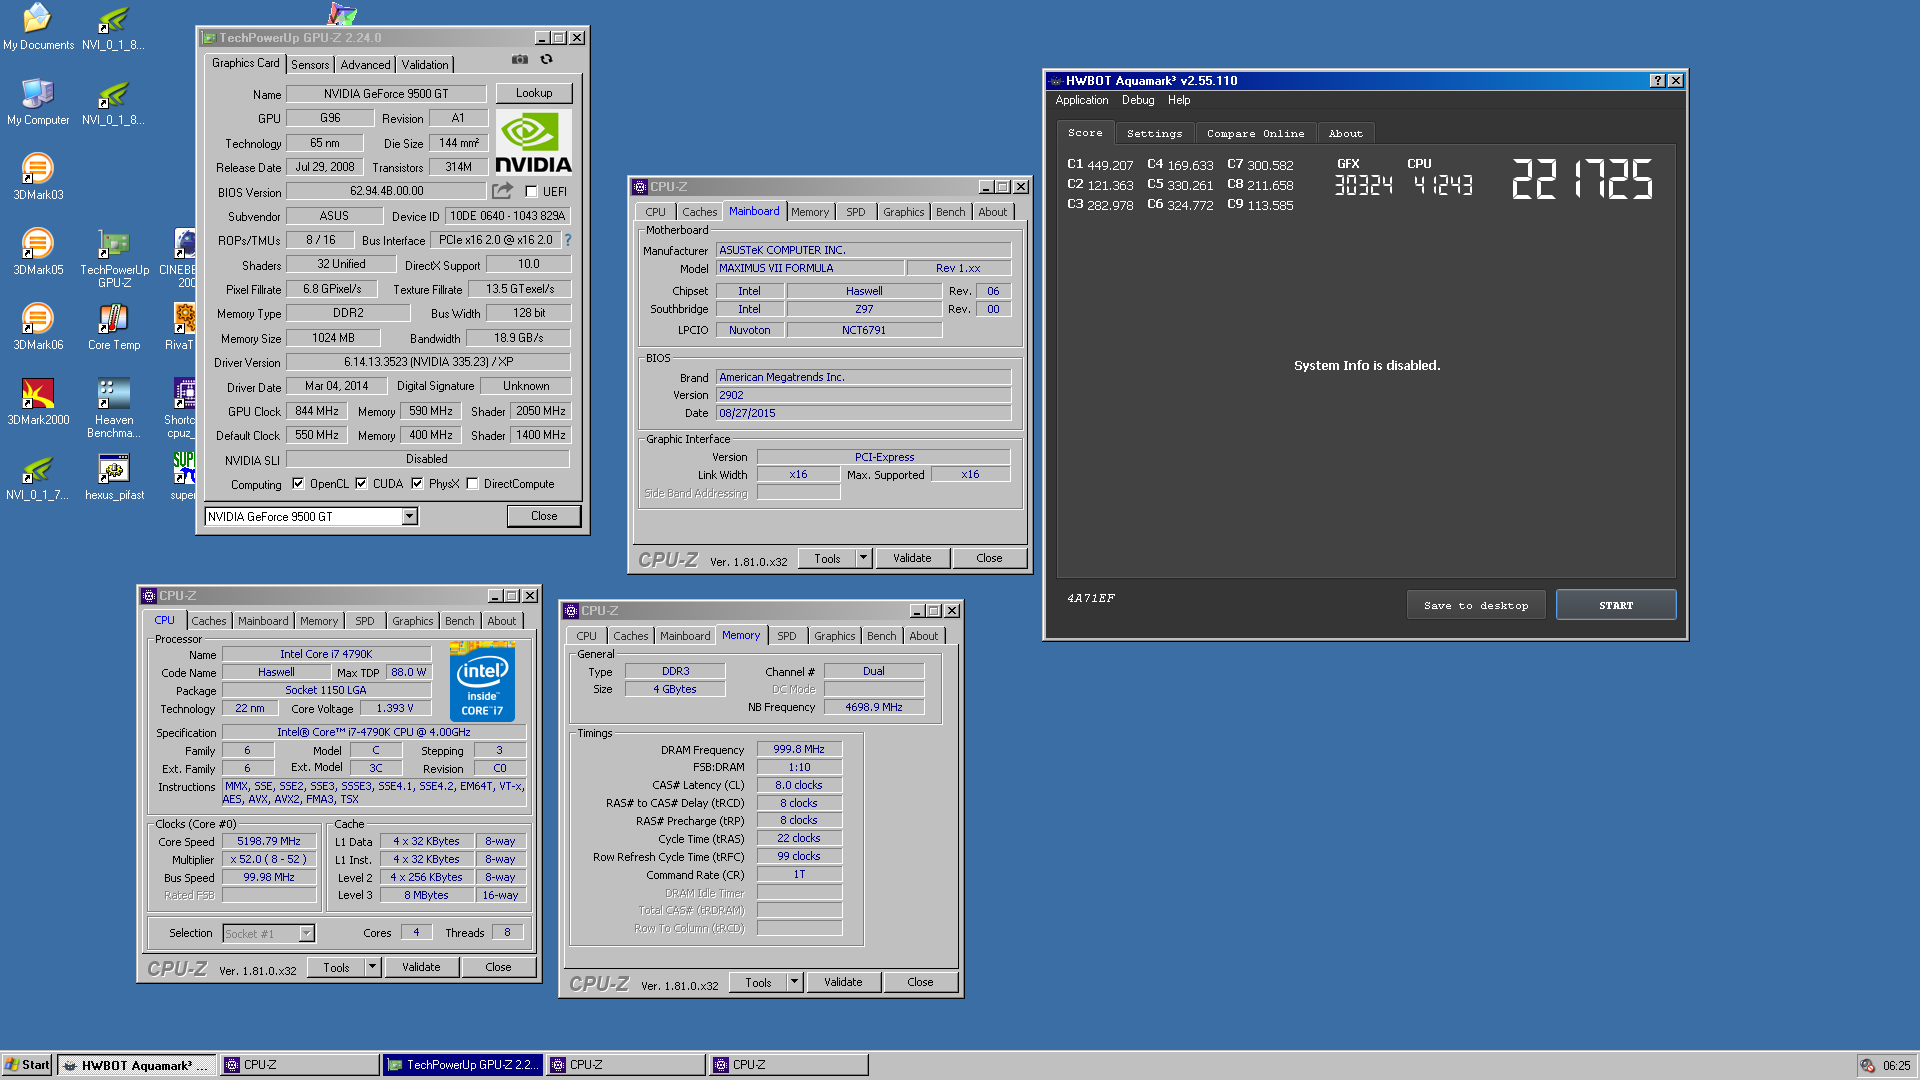
Task: Open the Settings tab in Aquamark
Action: point(1154,133)
